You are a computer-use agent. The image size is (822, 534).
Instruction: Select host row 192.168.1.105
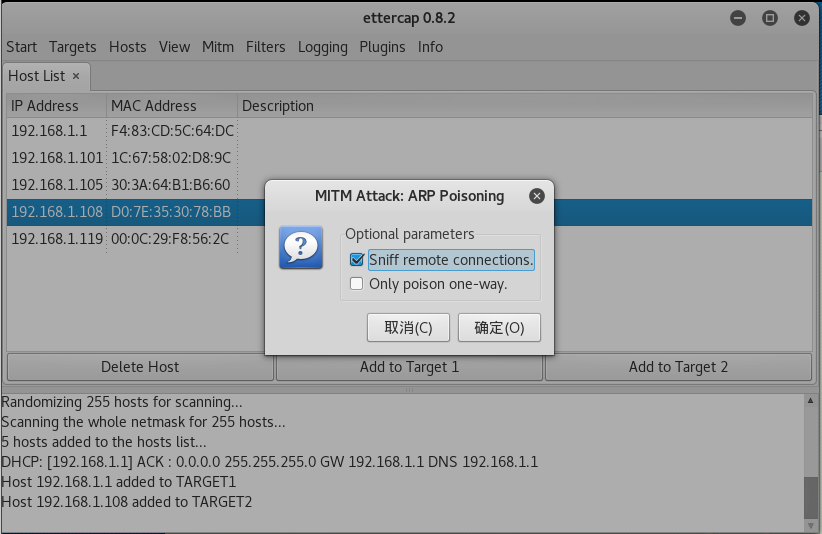pyautogui.click(x=409, y=185)
